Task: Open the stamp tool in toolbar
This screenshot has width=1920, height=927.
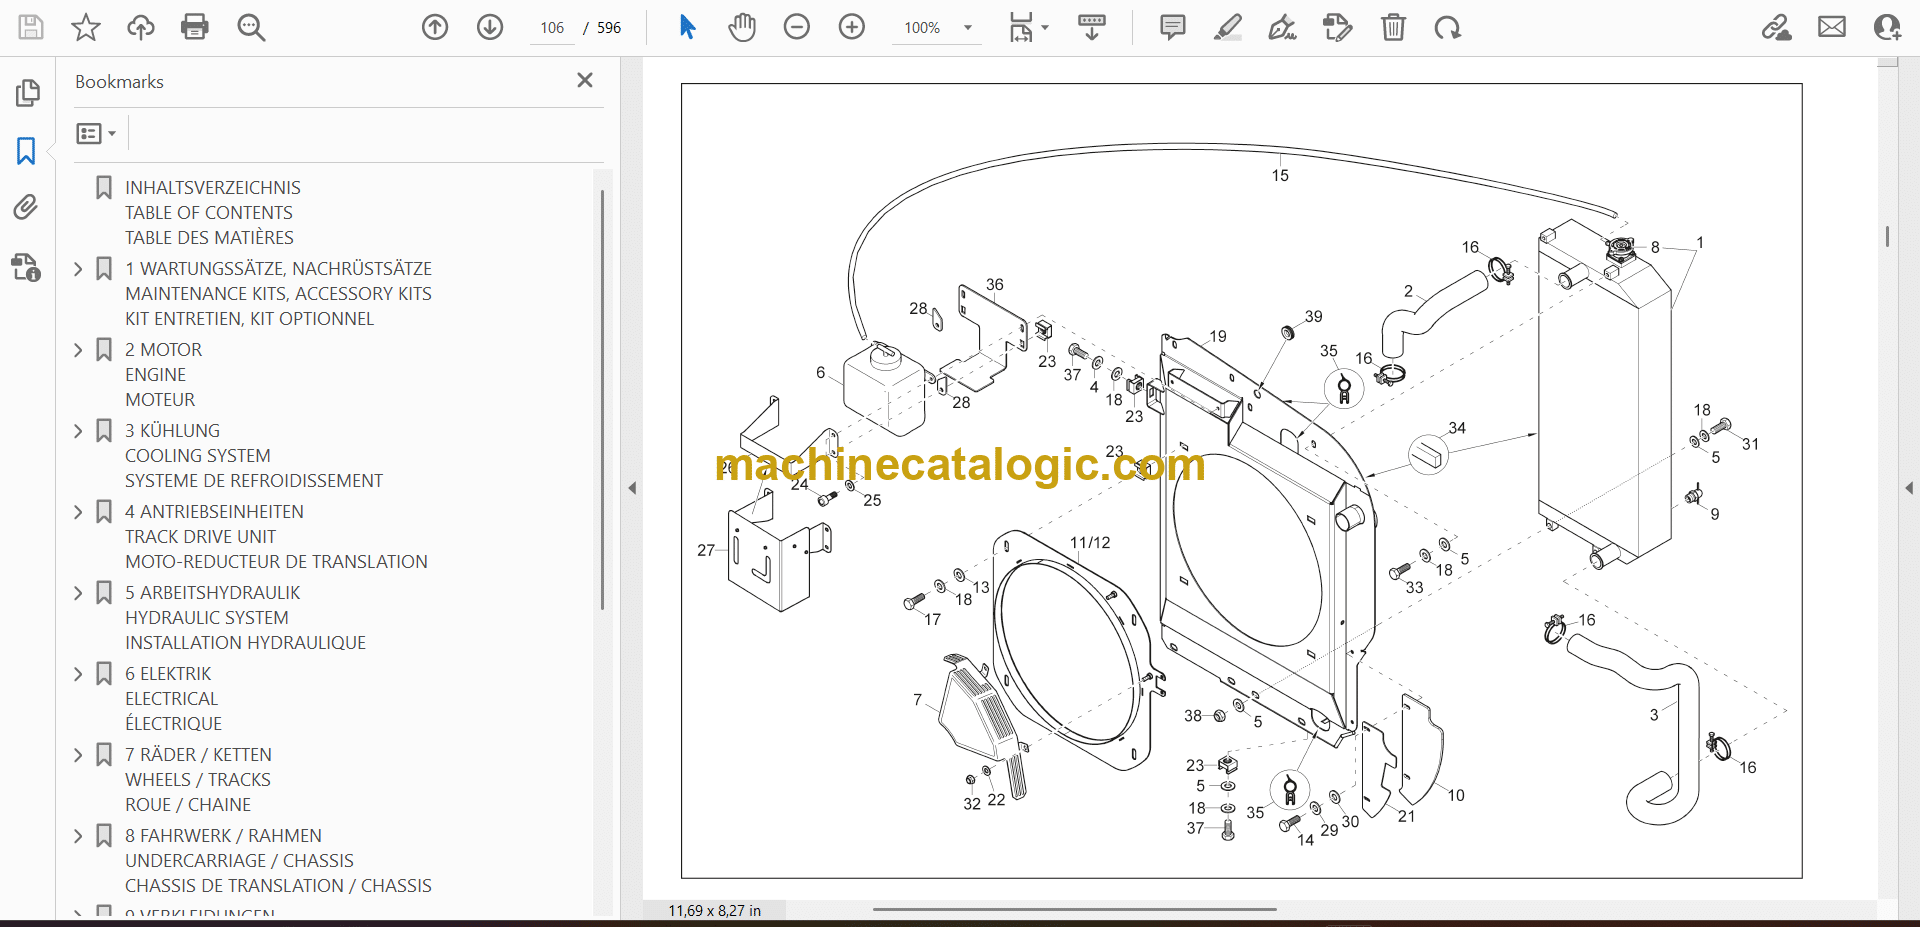Action: click(x=1337, y=27)
